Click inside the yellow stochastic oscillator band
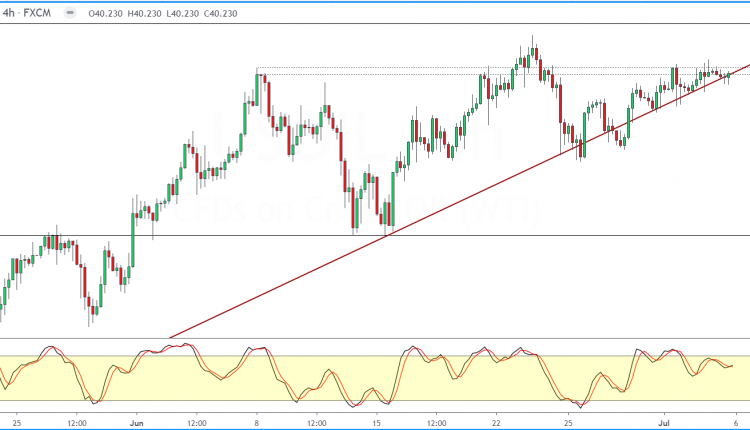The height and width of the screenshot is (430, 750). (x=250, y=378)
